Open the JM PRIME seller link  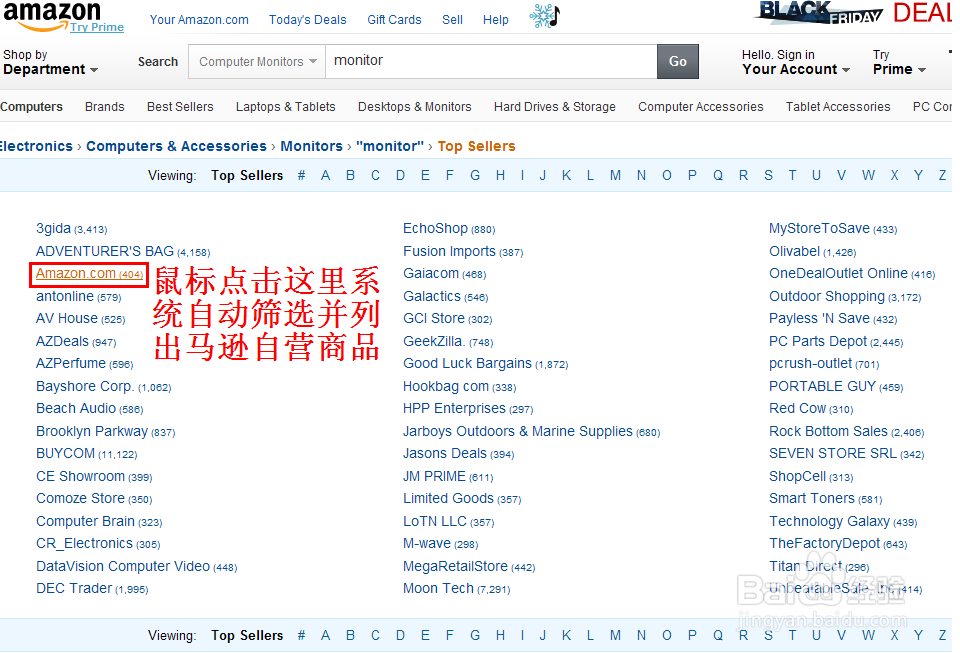448,476
